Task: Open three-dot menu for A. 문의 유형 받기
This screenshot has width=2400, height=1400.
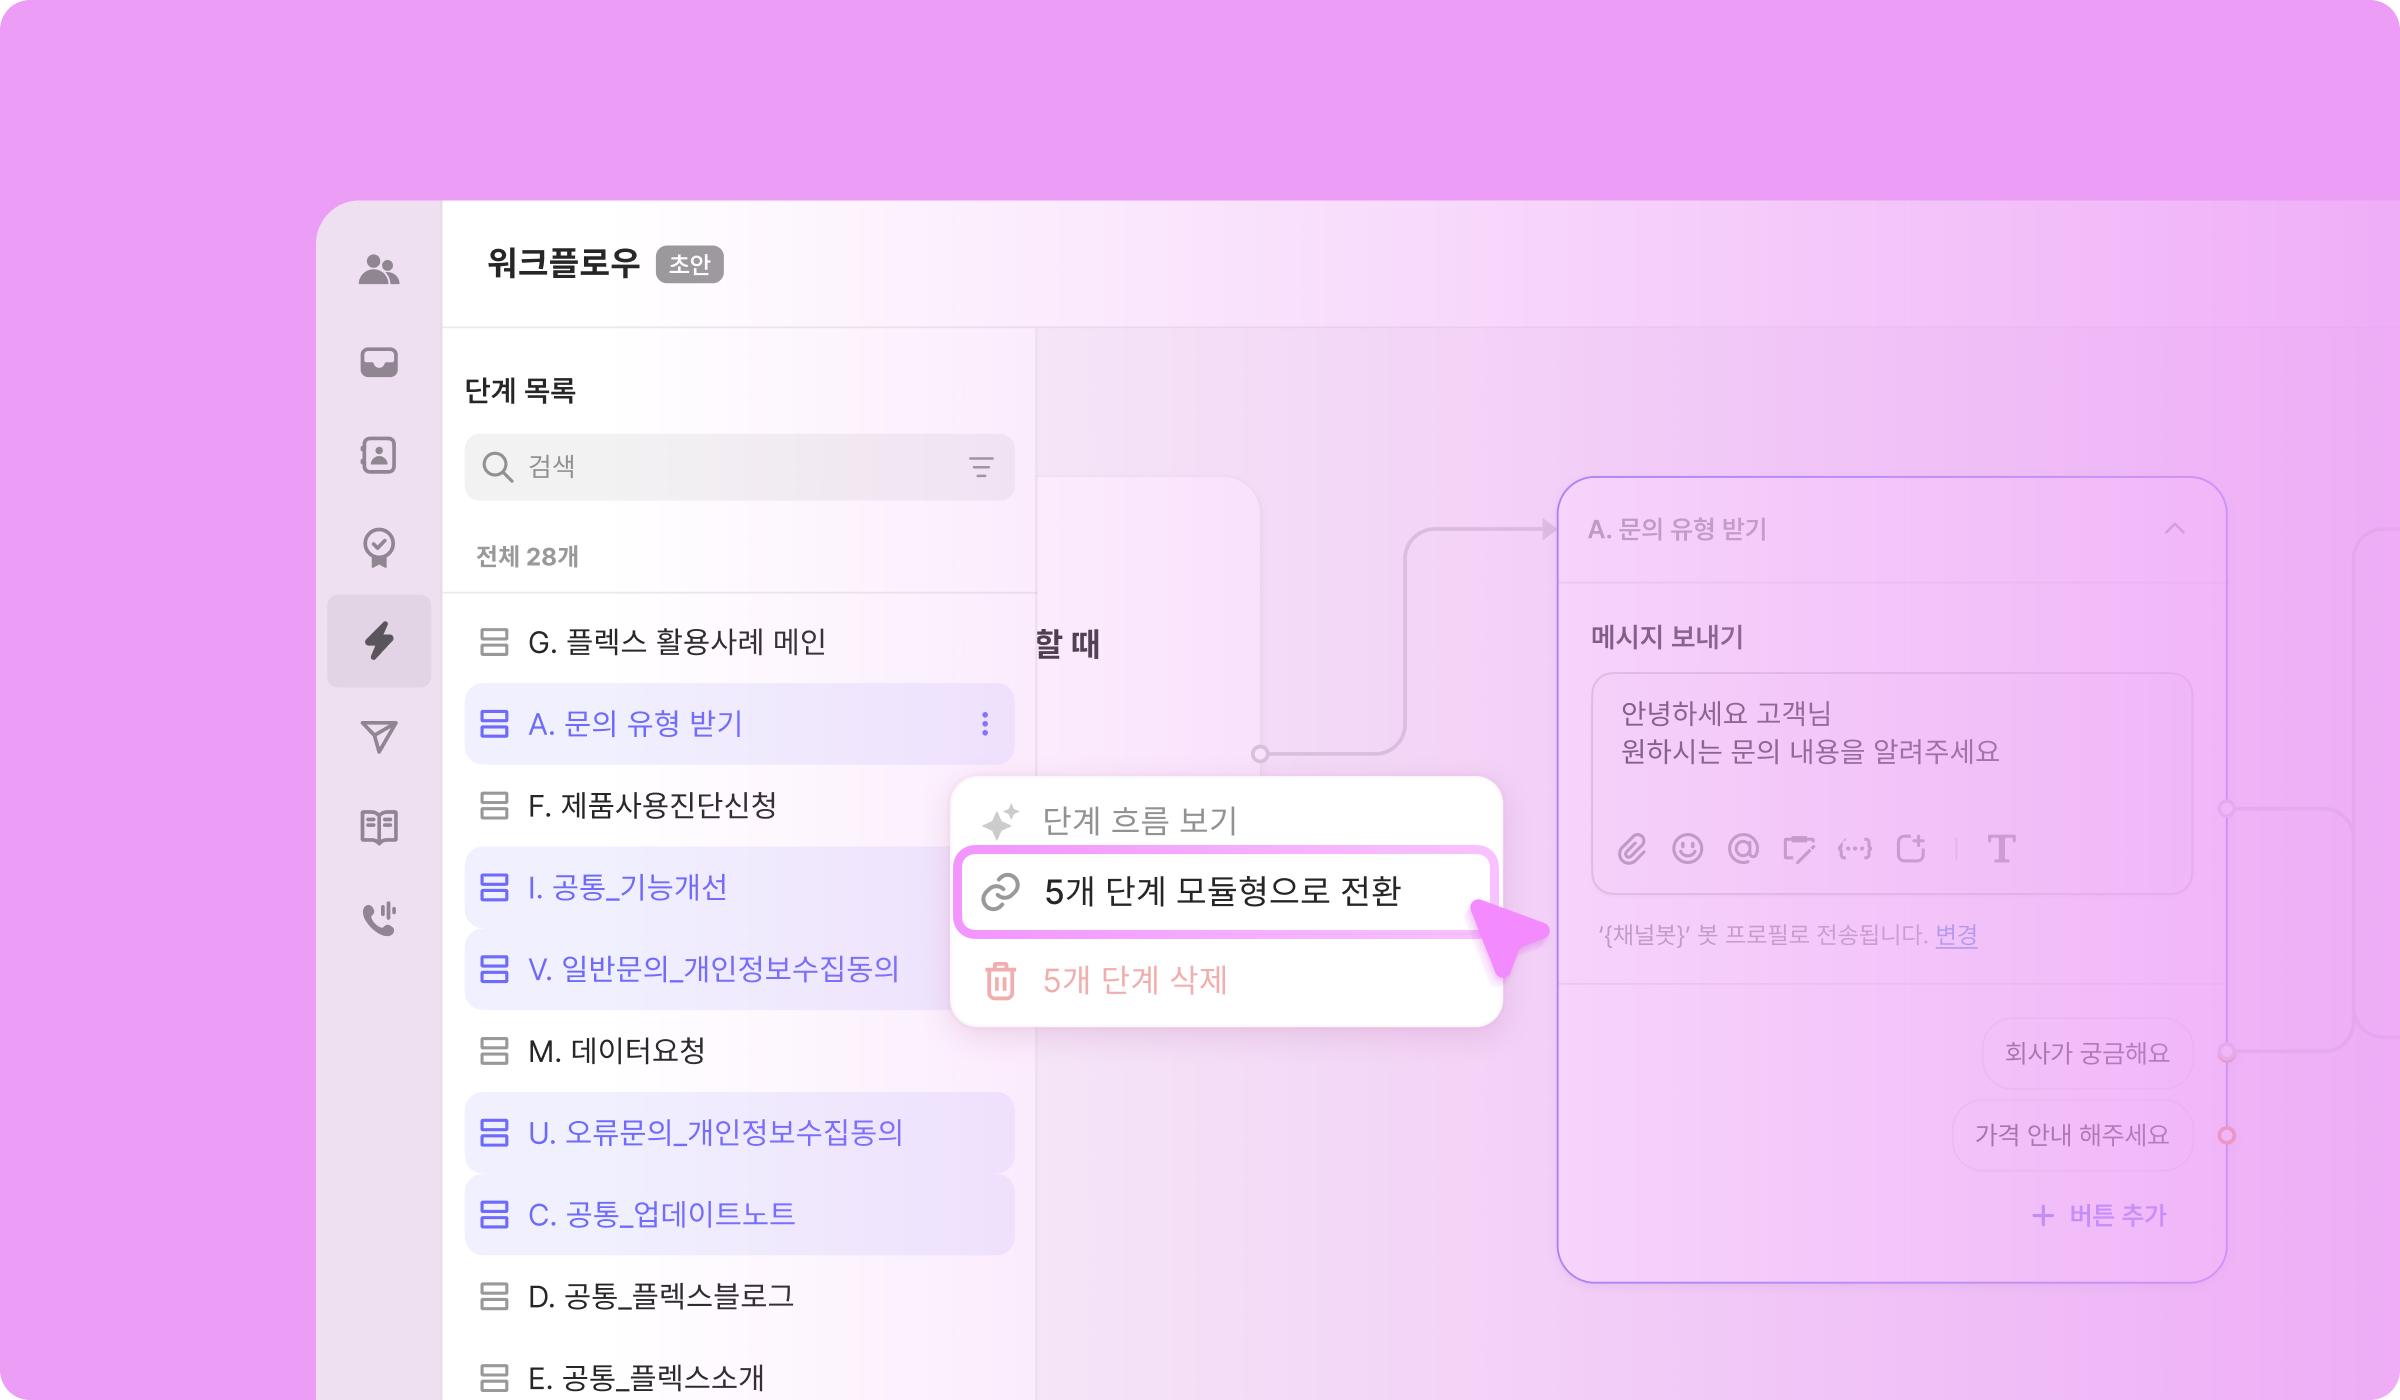Action: point(985,724)
